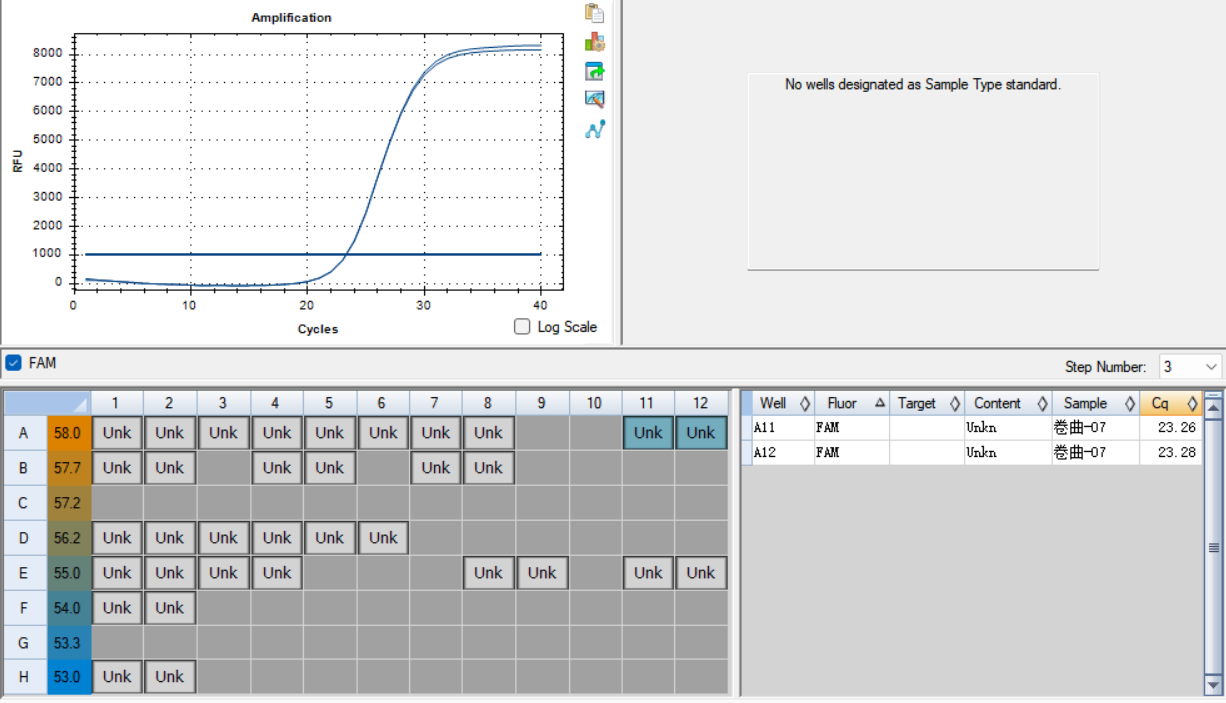Viewport: 1226px width, 703px height.
Task: Select well A1 Unk
Action: tap(116, 433)
